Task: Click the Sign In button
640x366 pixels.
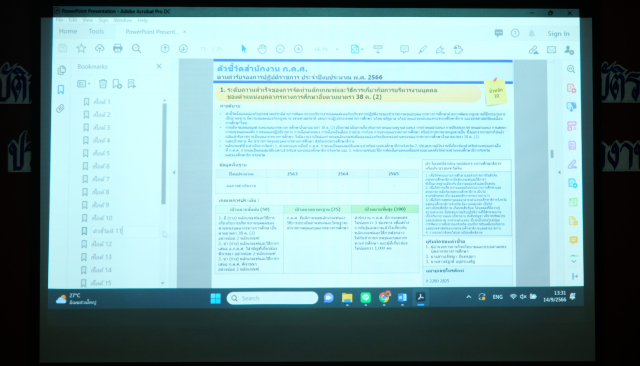Action: coord(558,34)
